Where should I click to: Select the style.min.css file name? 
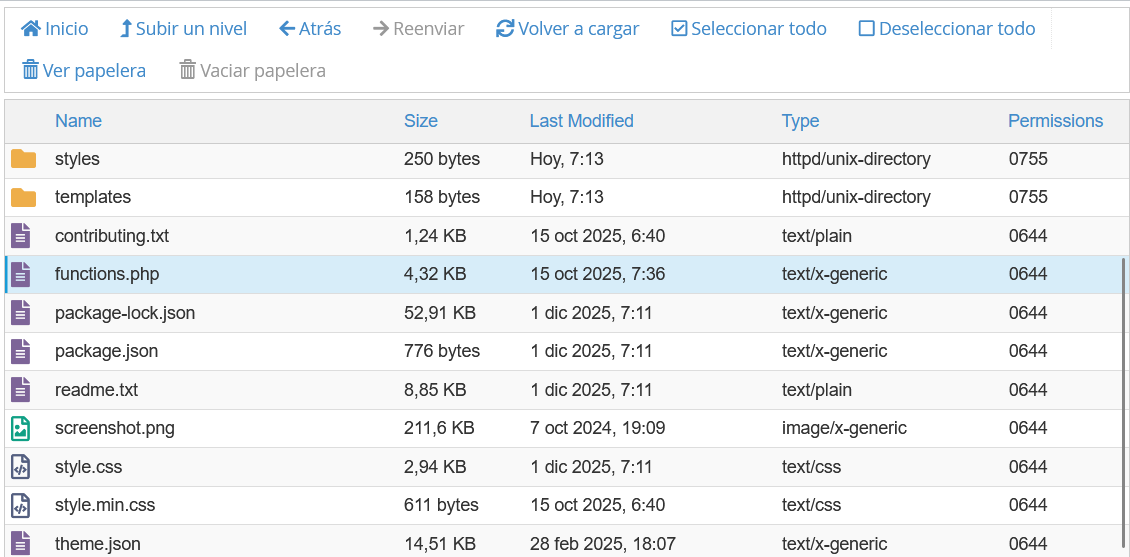(105, 505)
